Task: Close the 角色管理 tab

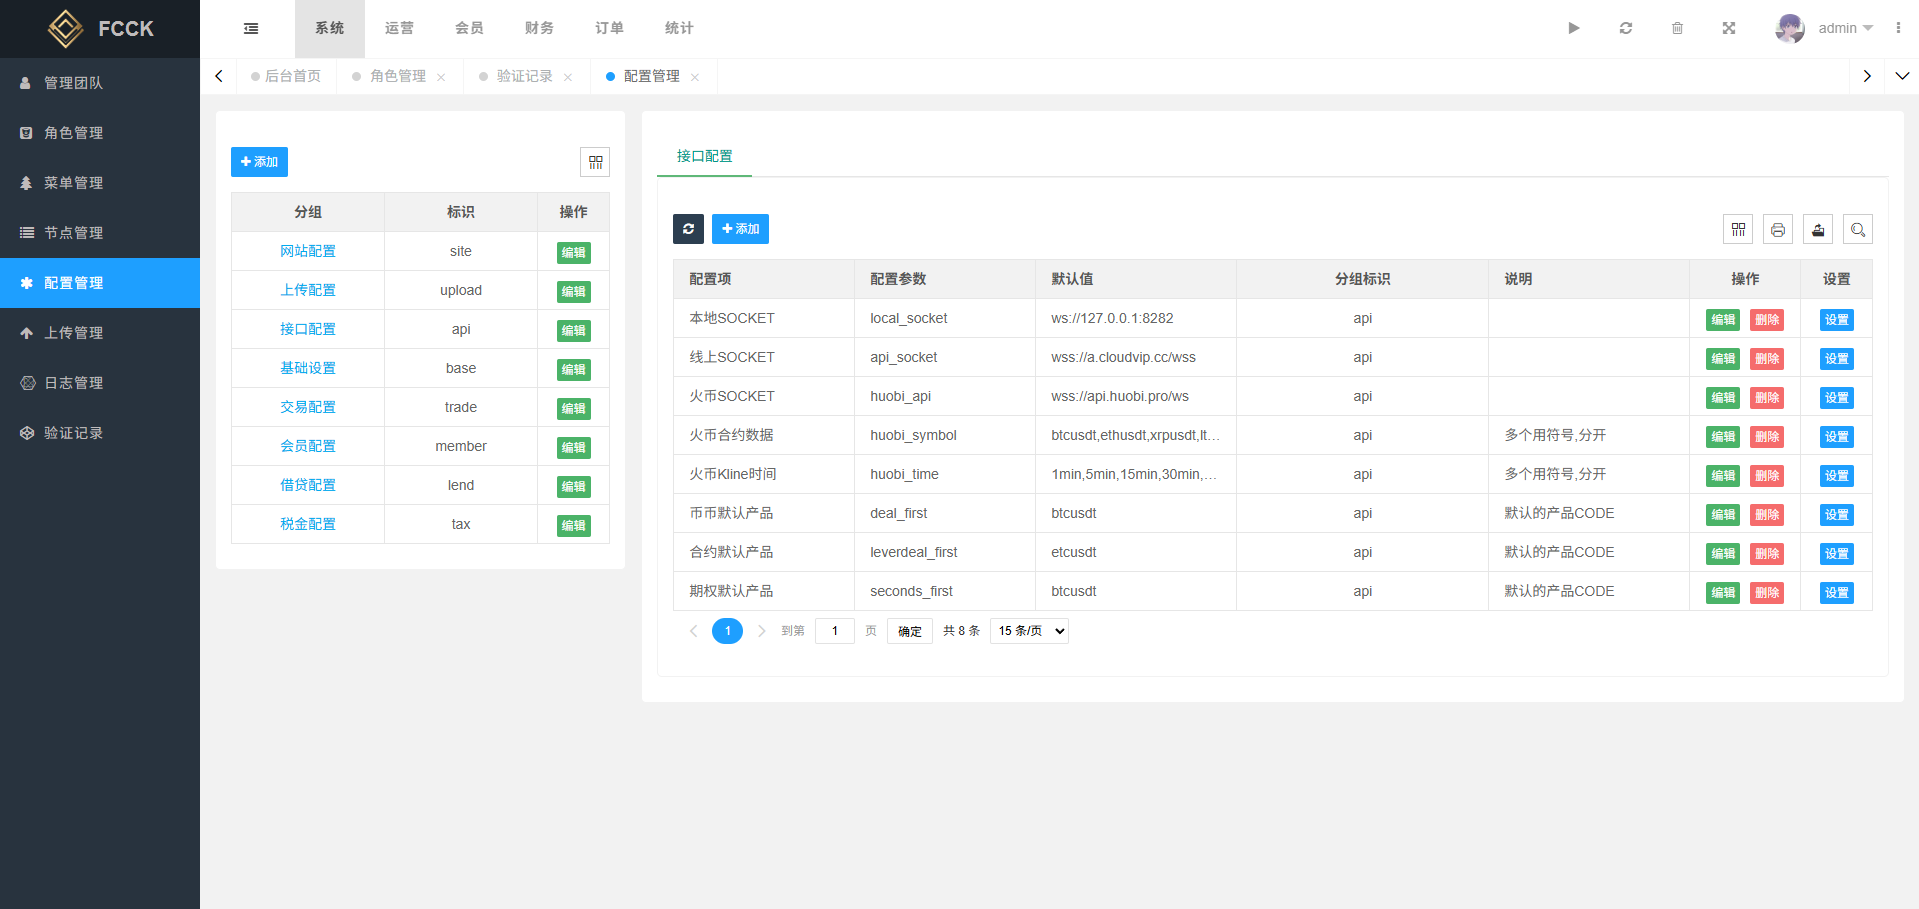Action: pyautogui.click(x=441, y=77)
